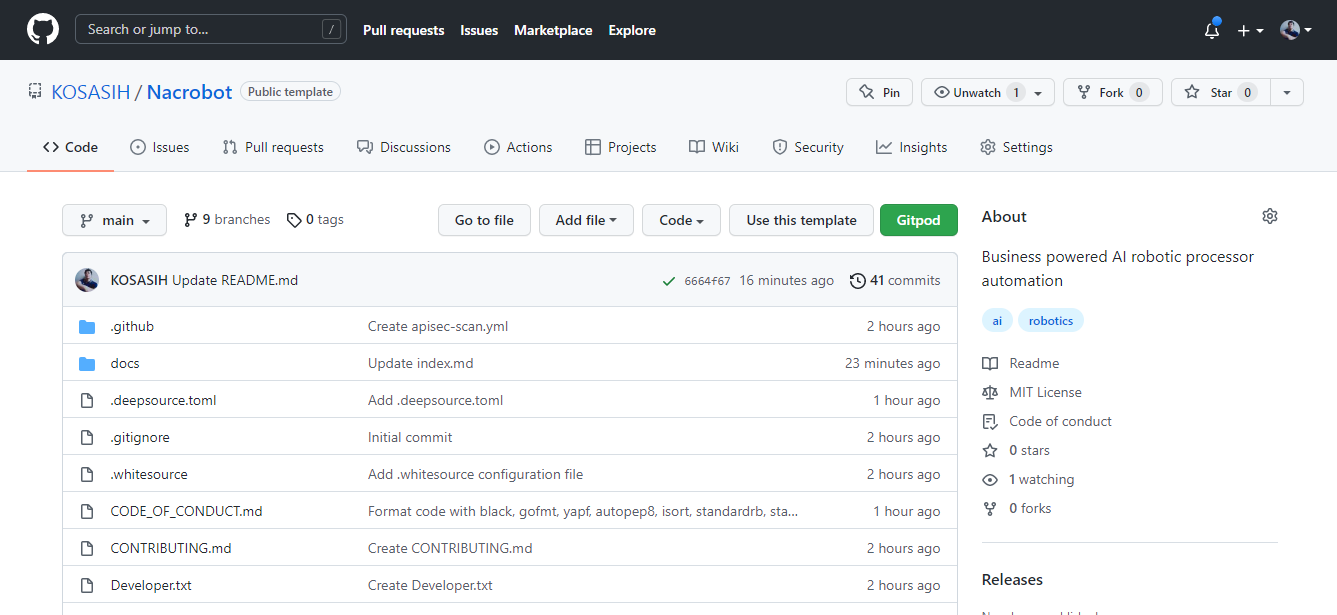Viewport: 1337px width, 615px height.
Task: Expand the star lists dropdown arrow
Action: (1287, 92)
